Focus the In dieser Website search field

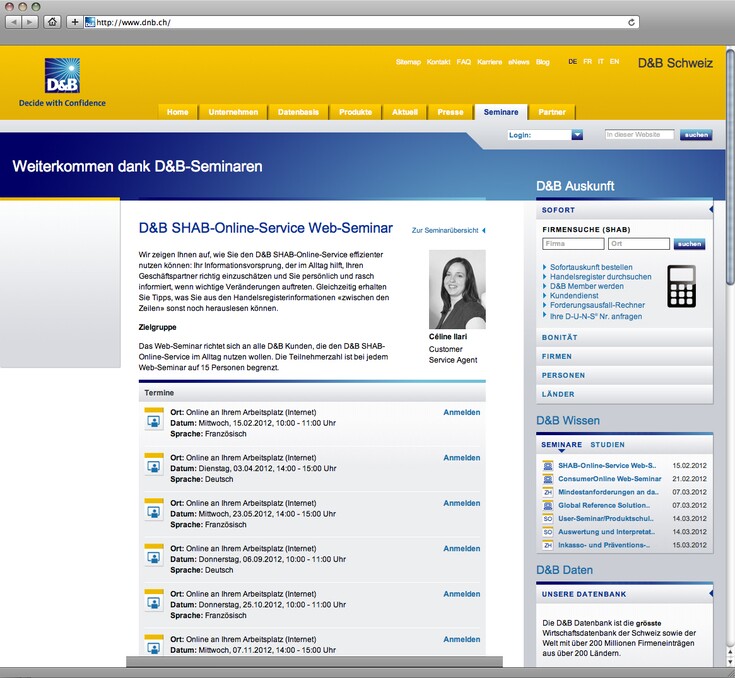click(640, 135)
